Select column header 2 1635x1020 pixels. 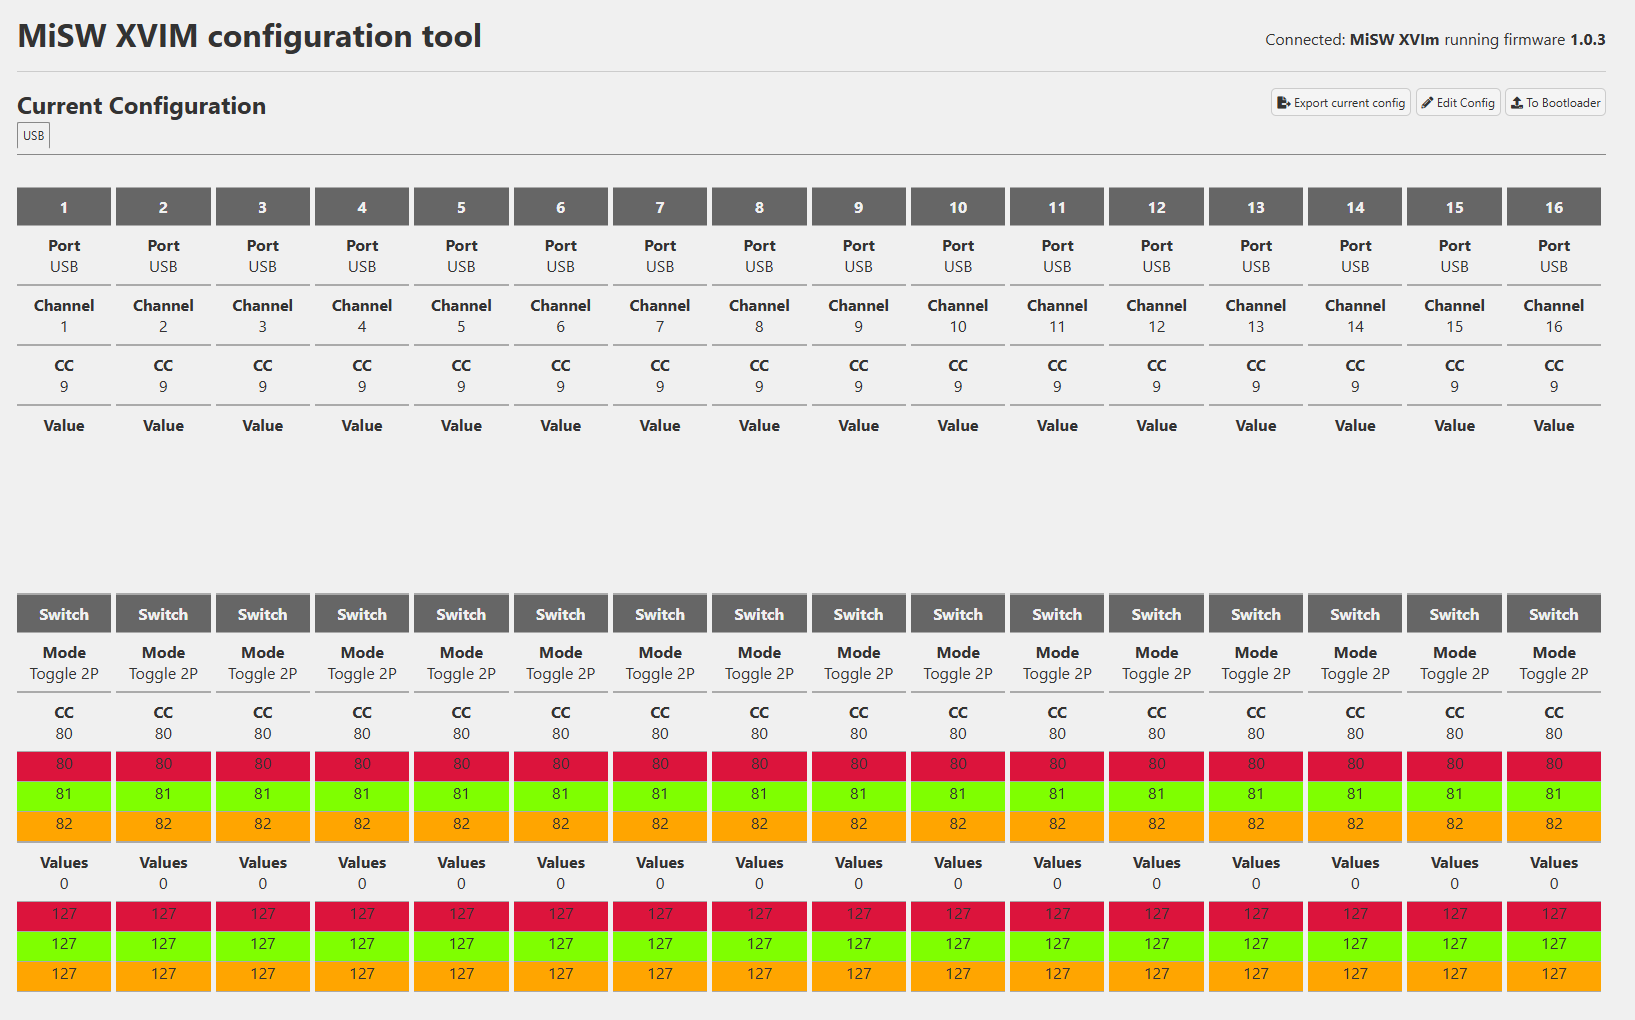pos(163,207)
